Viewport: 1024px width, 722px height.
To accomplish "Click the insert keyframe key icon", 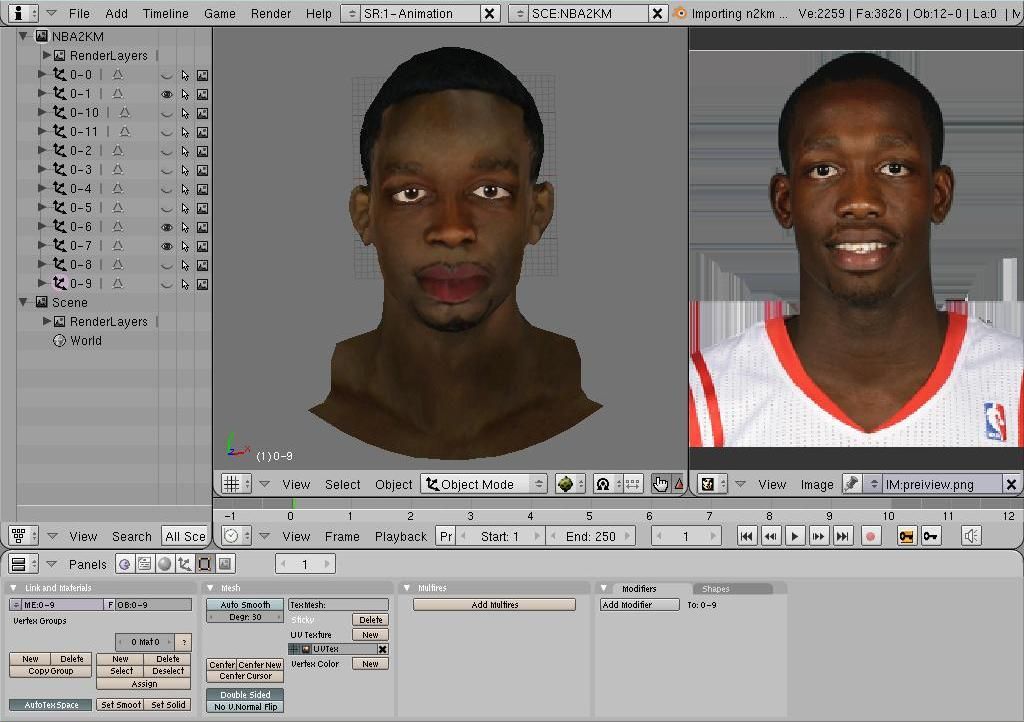I will pyautogui.click(x=906, y=536).
